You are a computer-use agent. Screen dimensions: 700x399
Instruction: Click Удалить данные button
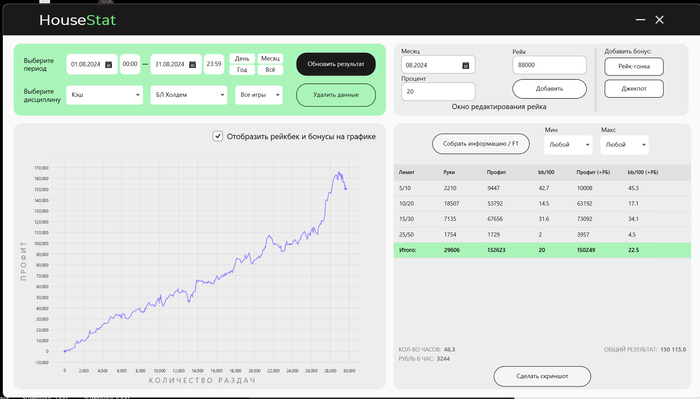(336, 95)
